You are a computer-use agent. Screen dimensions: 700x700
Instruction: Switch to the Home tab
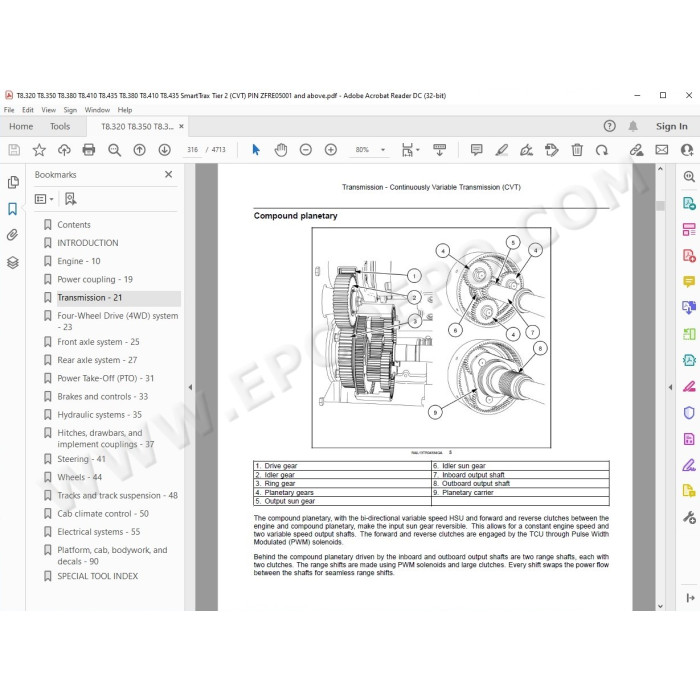[x=21, y=126]
